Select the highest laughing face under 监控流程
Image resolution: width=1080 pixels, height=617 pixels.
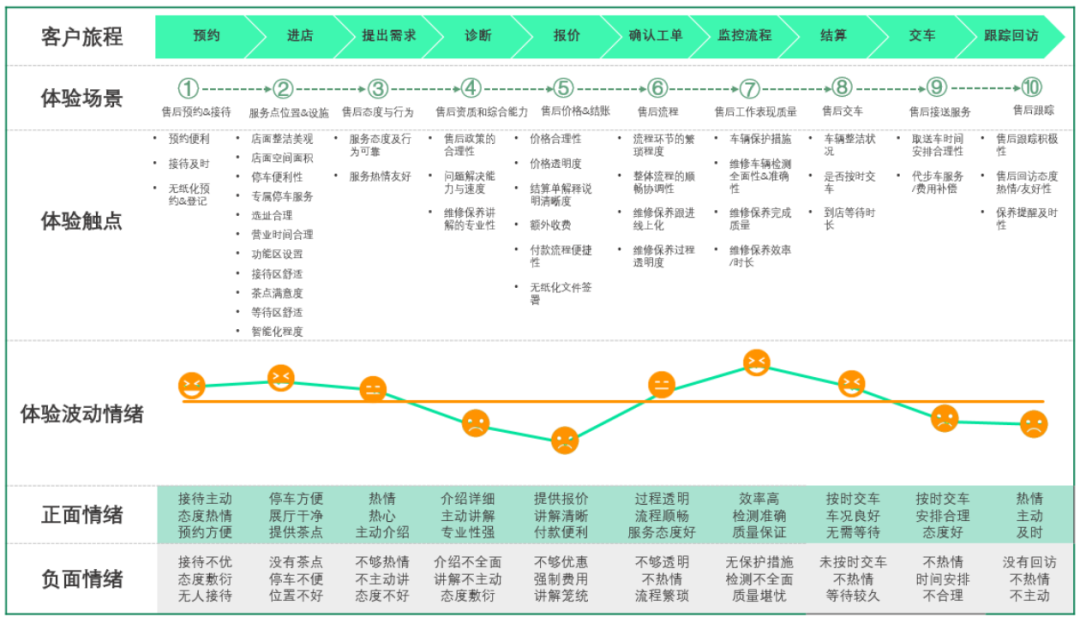[757, 362]
